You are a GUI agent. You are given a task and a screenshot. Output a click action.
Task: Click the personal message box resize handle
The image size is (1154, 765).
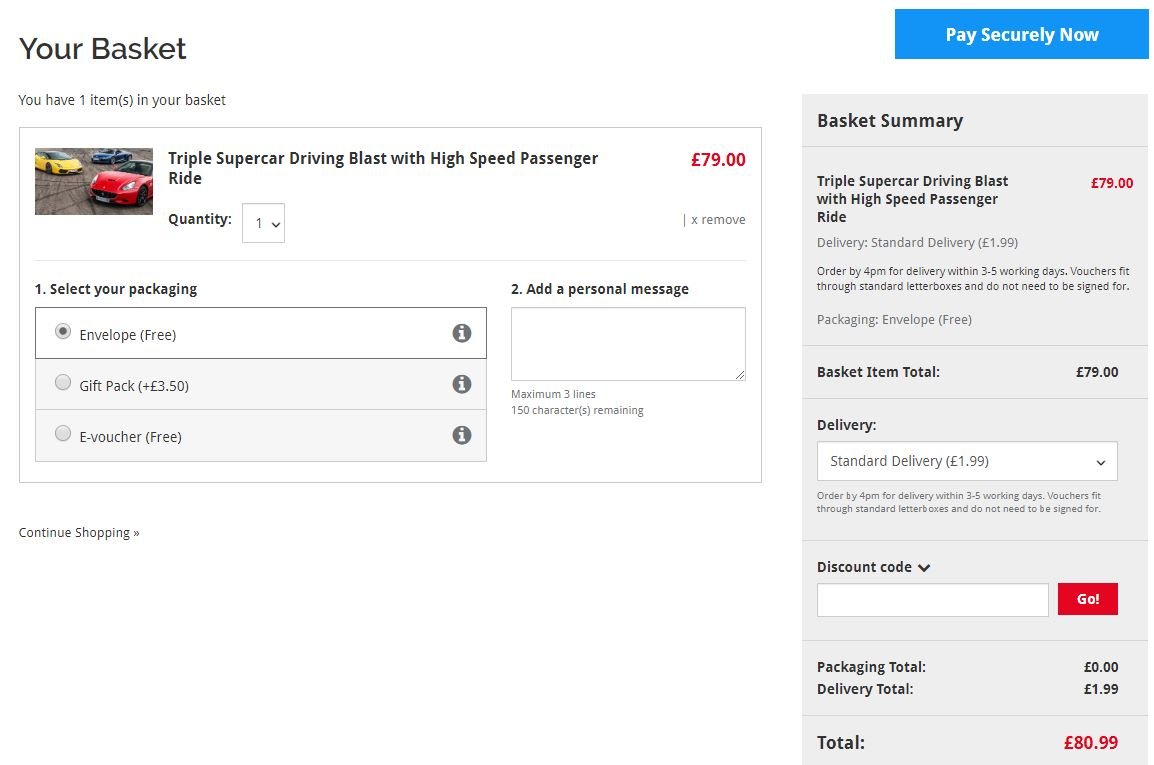point(740,375)
